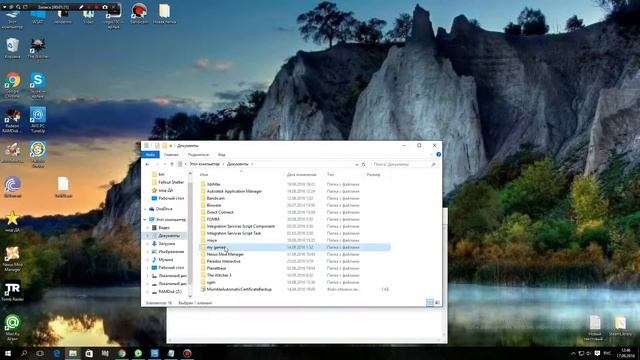The height and width of the screenshot is (360, 640).
Task: Expand Downloads tree node
Action: [148, 244]
